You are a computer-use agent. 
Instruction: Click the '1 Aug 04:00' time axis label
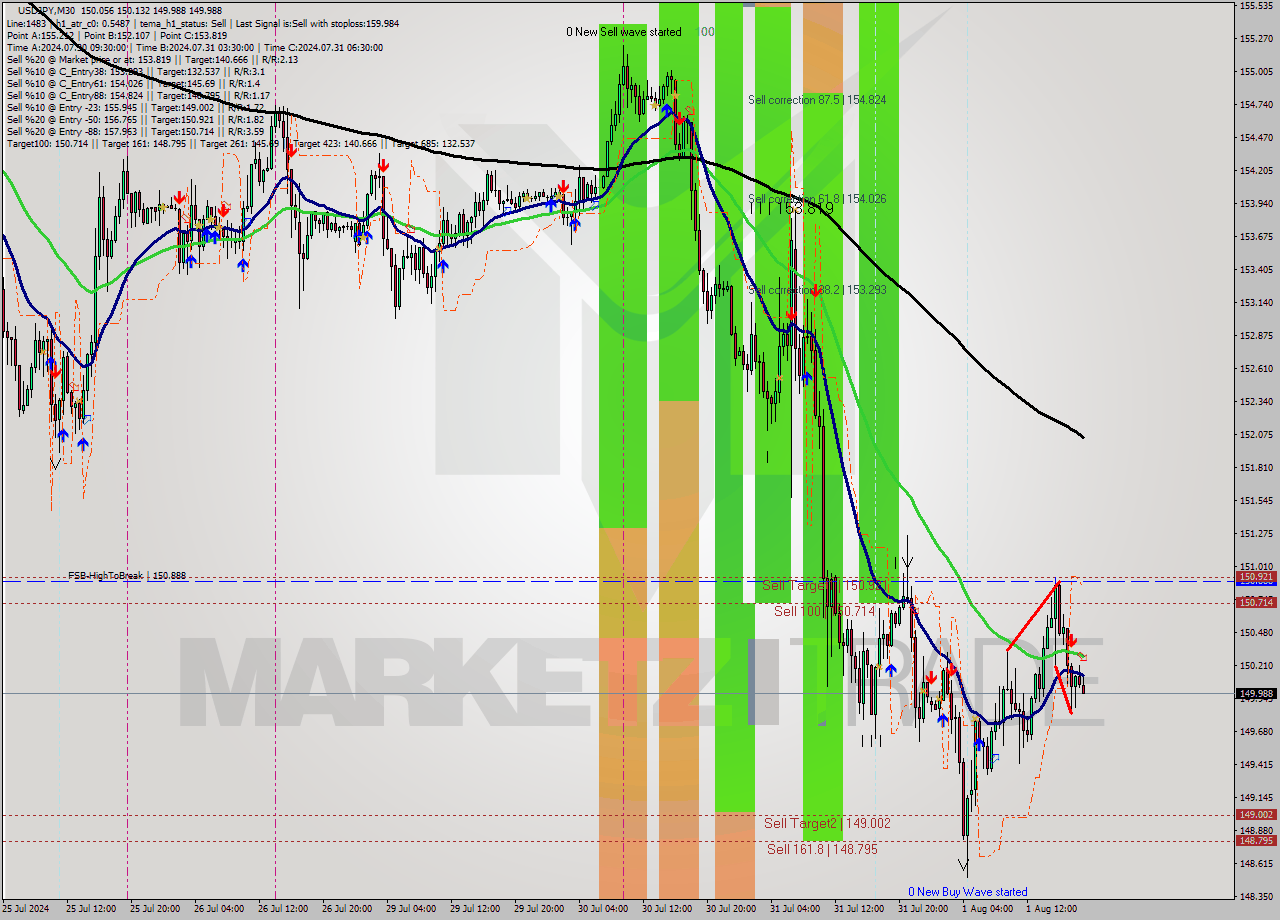point(986,909)
